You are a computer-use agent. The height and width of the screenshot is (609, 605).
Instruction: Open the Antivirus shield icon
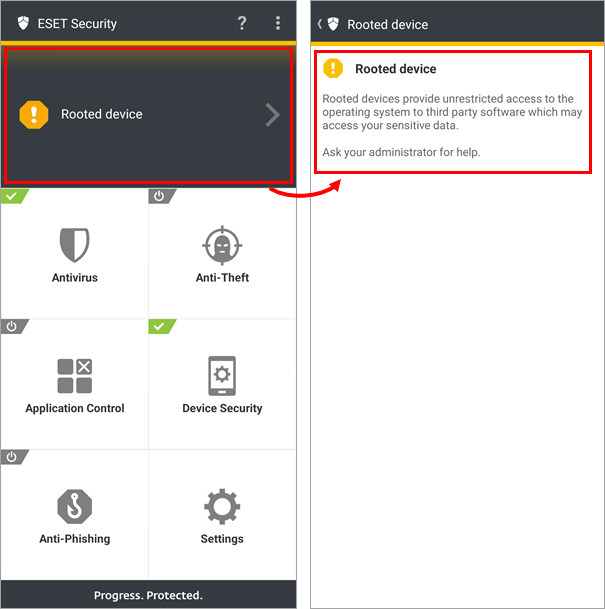click(x=75, y=245)
